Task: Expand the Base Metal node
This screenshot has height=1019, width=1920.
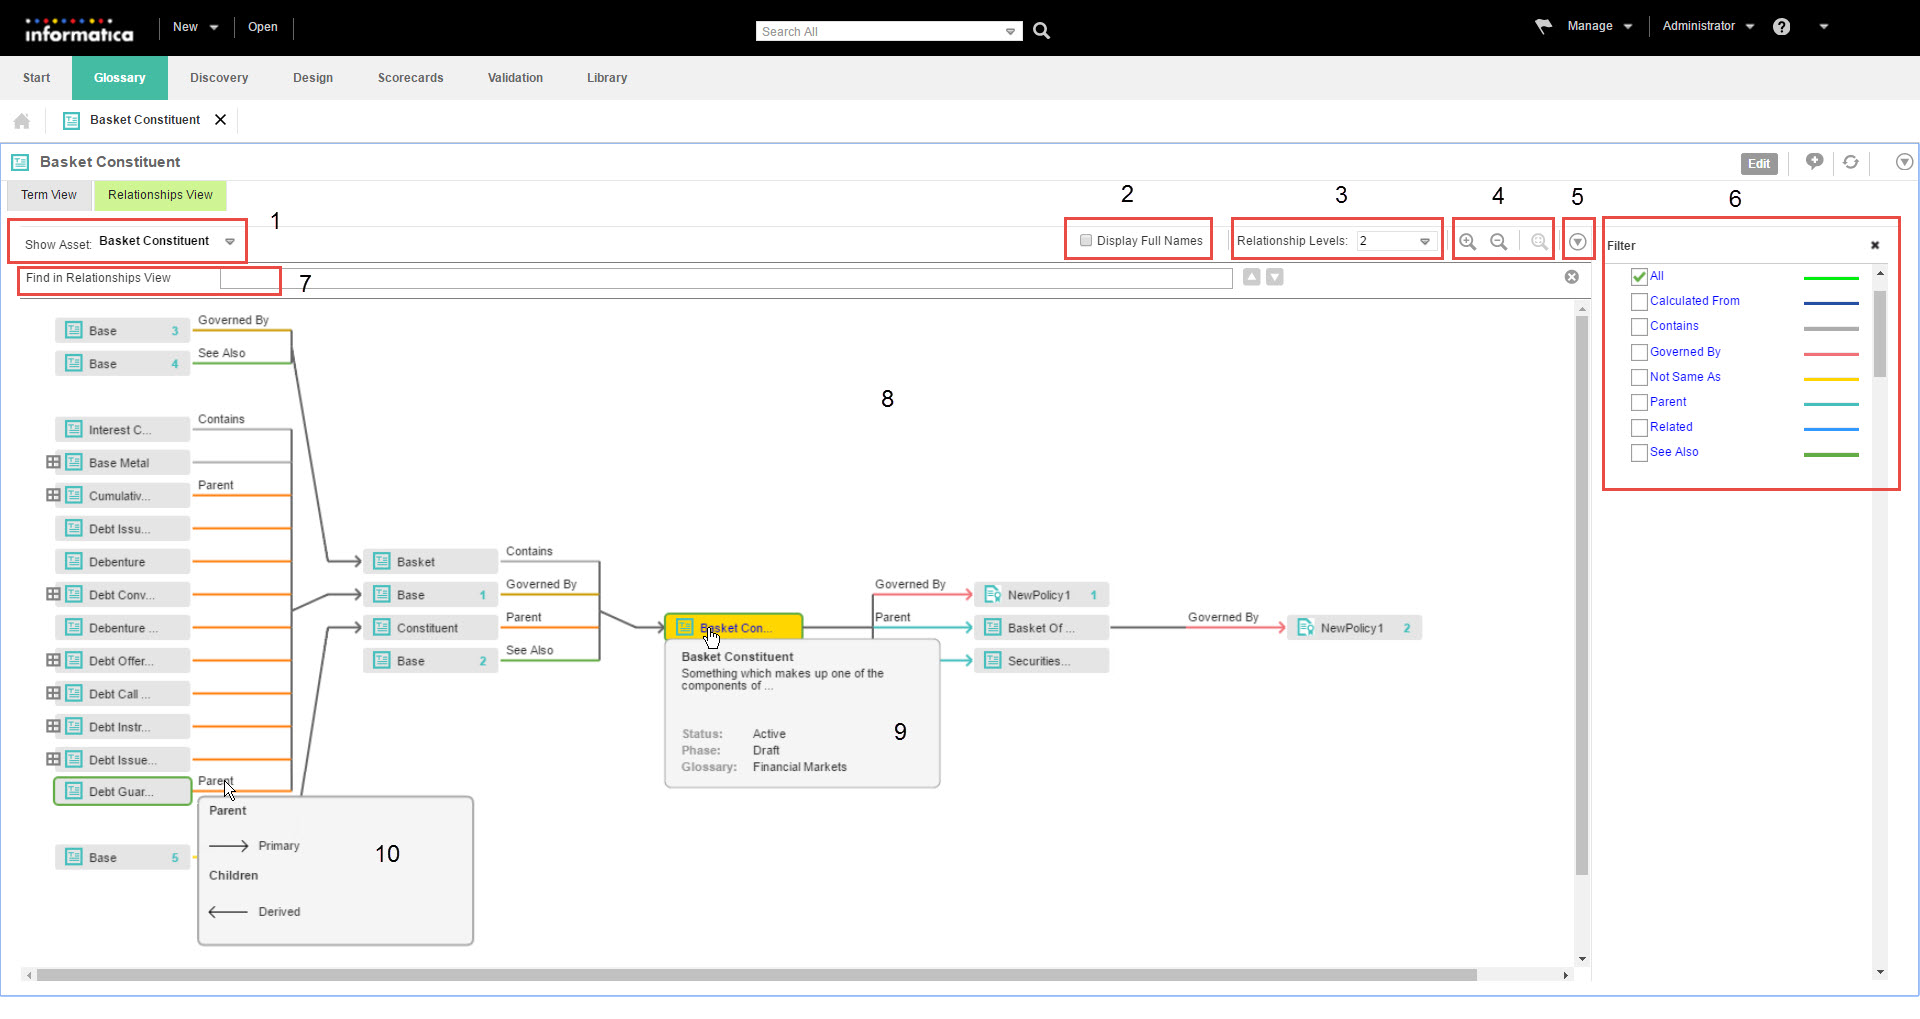Action: (53, 462)
